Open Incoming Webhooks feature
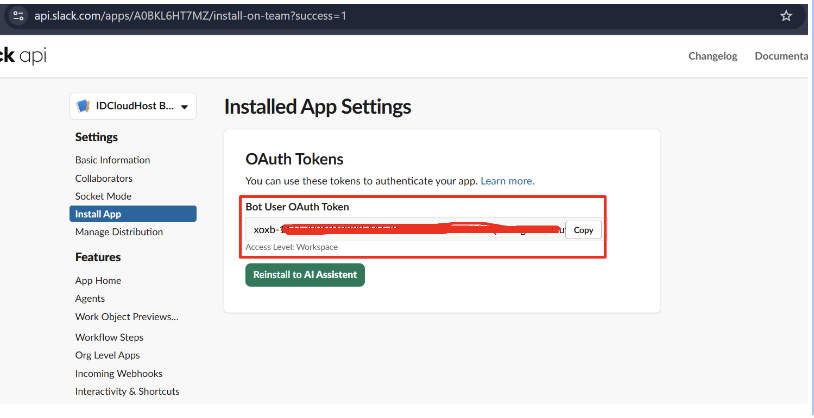Viewport: 814px width, 418px height. pos(119,373)
